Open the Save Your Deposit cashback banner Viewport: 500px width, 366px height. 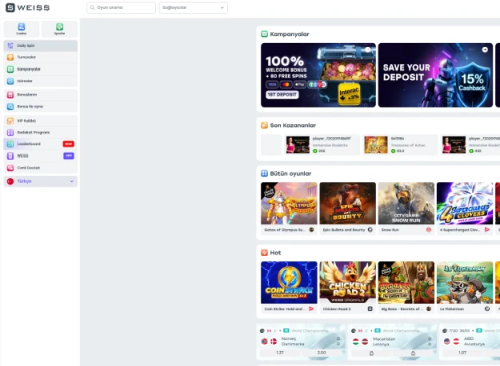(435, 75)
